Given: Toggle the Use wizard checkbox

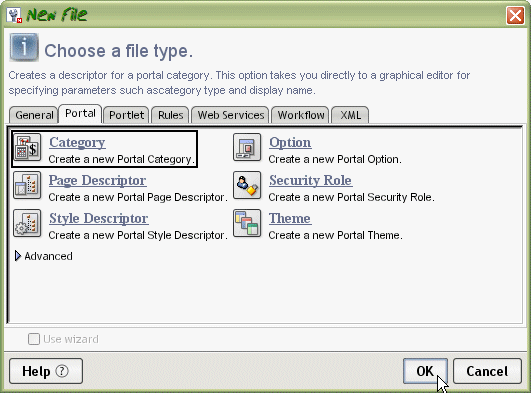Looking at the screenshot, I should [x=34, y=339].
